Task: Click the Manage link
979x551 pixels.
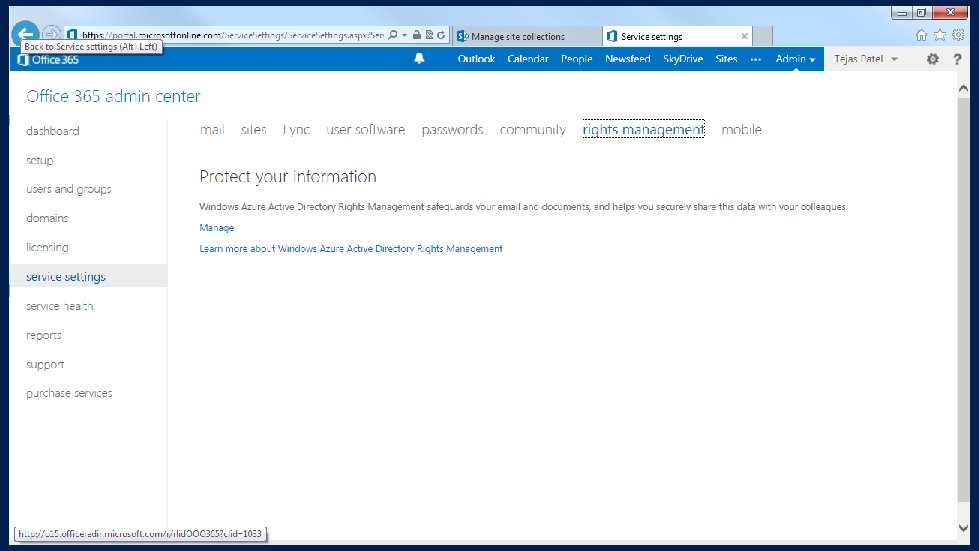Action: (217, 228)
